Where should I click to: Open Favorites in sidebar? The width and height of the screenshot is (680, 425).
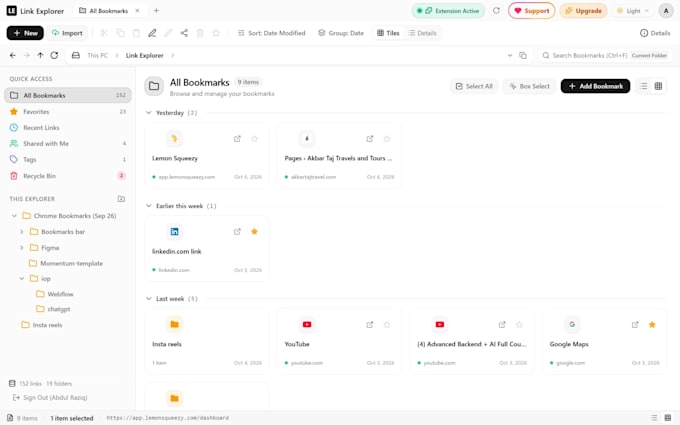coord(68,111)
